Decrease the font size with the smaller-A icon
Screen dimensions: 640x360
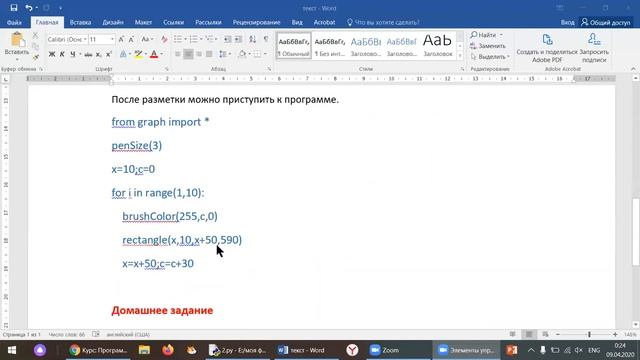[x=131, y=40]
